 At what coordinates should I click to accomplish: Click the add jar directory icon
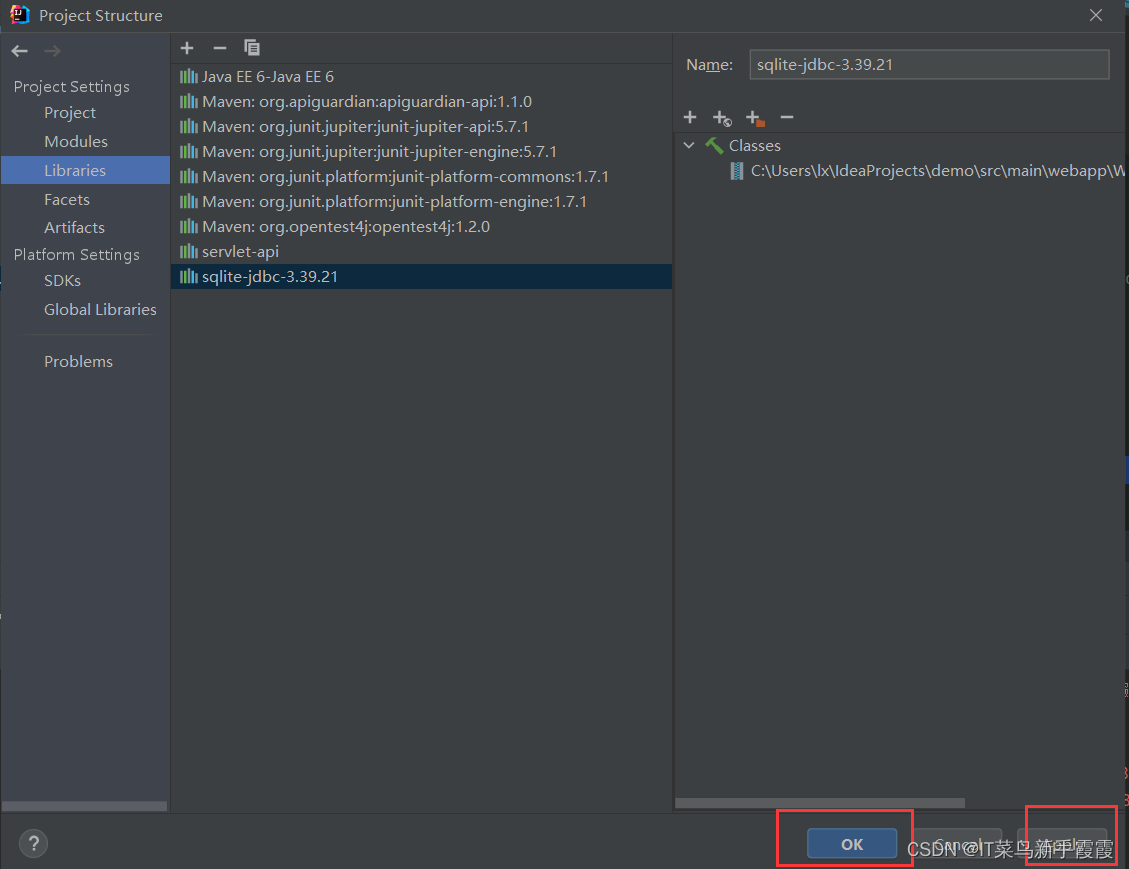pyautogui.click(x=755, y=117)
